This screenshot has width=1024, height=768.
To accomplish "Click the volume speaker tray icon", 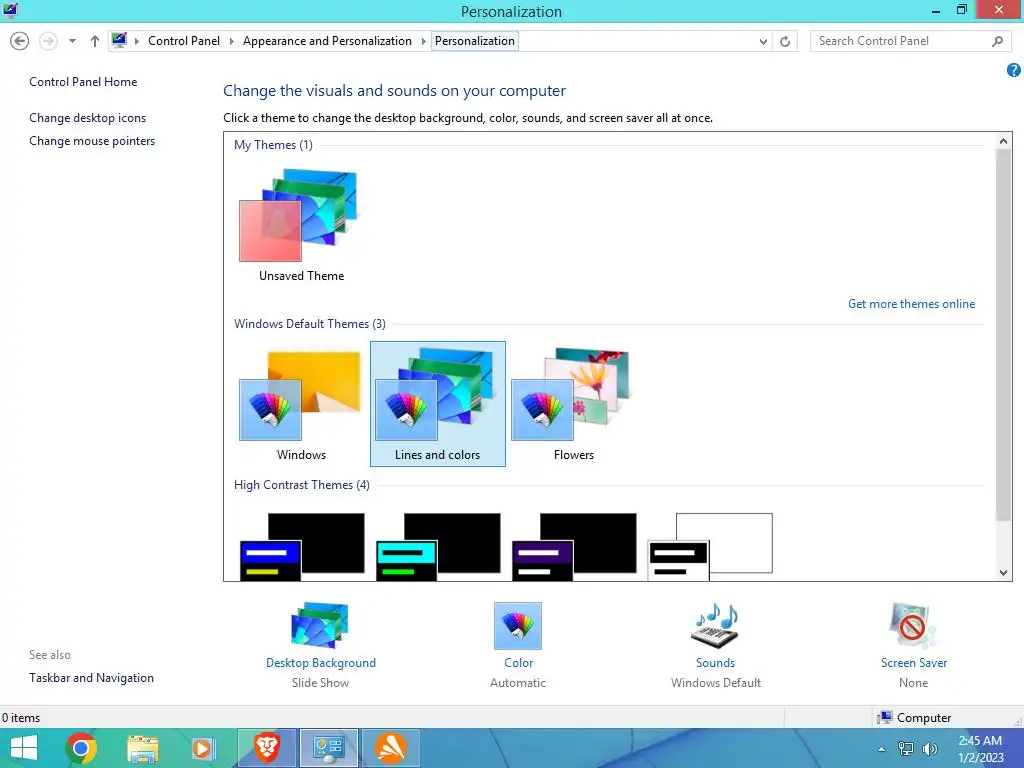I will coord(929,749).
